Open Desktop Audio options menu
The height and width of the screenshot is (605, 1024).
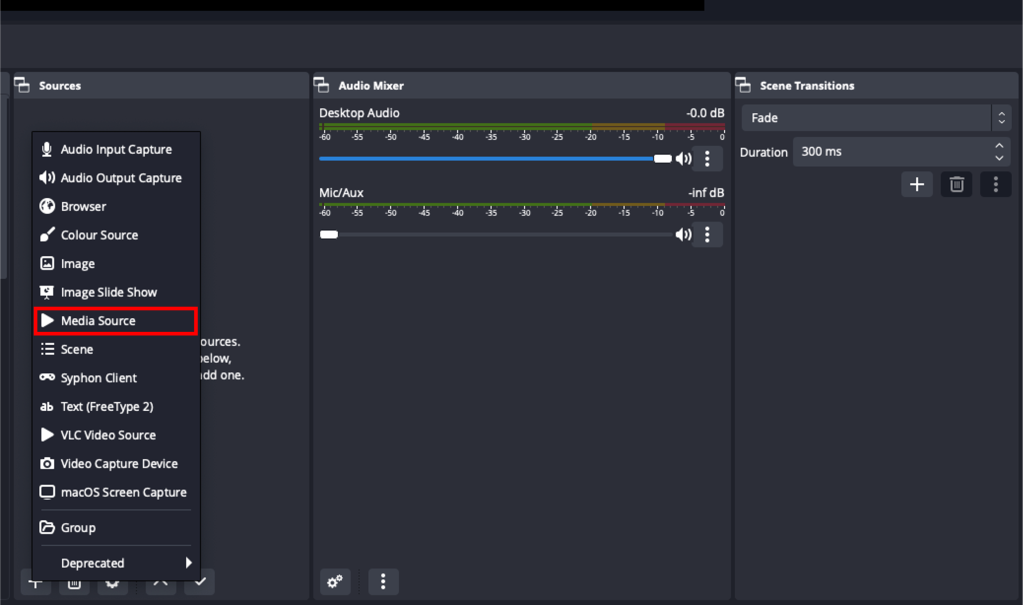click(x=707, y=159)
